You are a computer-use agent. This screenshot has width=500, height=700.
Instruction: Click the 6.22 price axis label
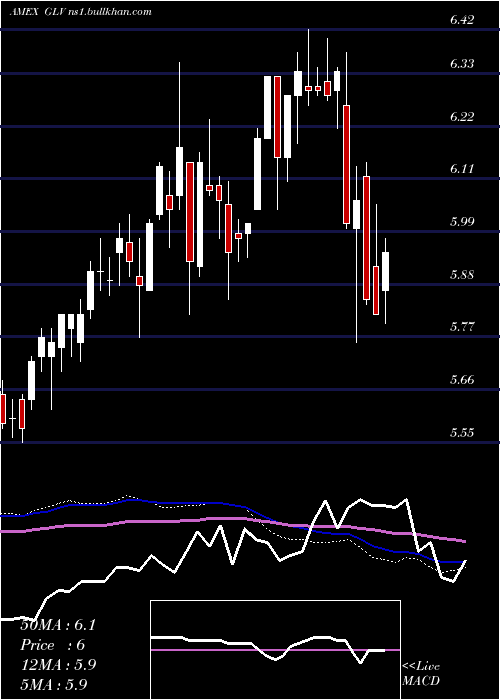462,117
